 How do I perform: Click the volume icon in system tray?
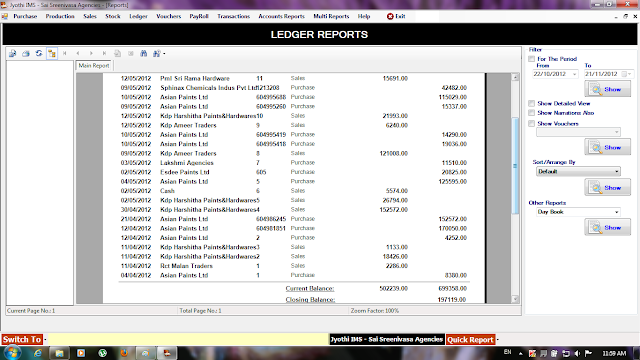tap(577, 353)
